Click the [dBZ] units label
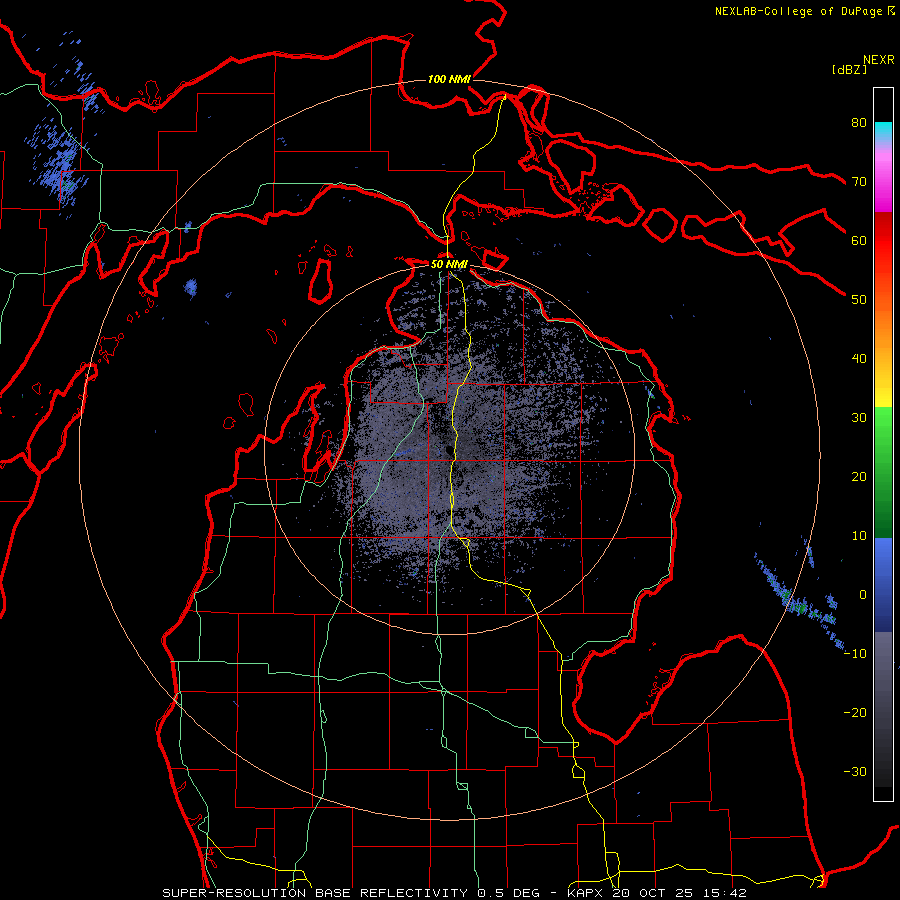The height and width of the screenshot is (900, 900). [x=849, y=69]
